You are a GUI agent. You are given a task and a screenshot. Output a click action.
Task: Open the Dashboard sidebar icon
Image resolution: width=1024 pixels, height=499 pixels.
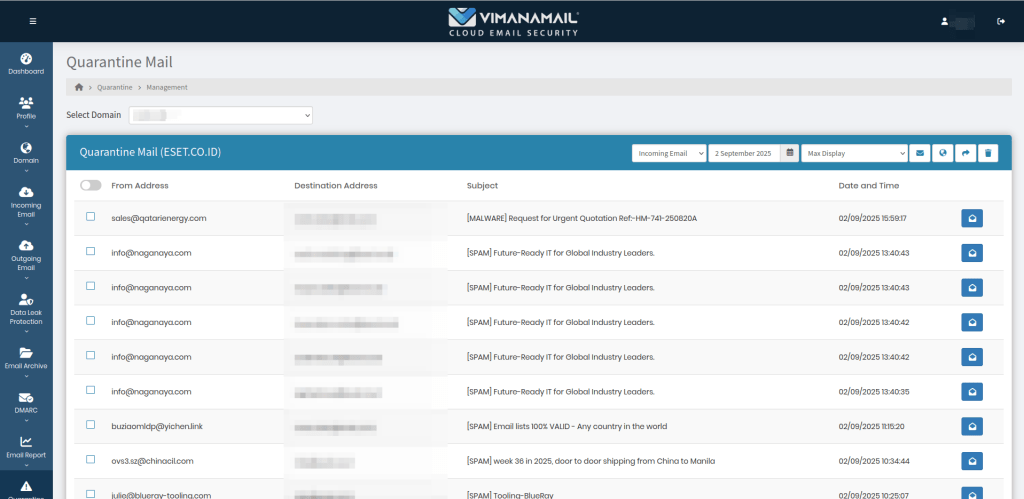pyautogui.click(x=26, y=59)
